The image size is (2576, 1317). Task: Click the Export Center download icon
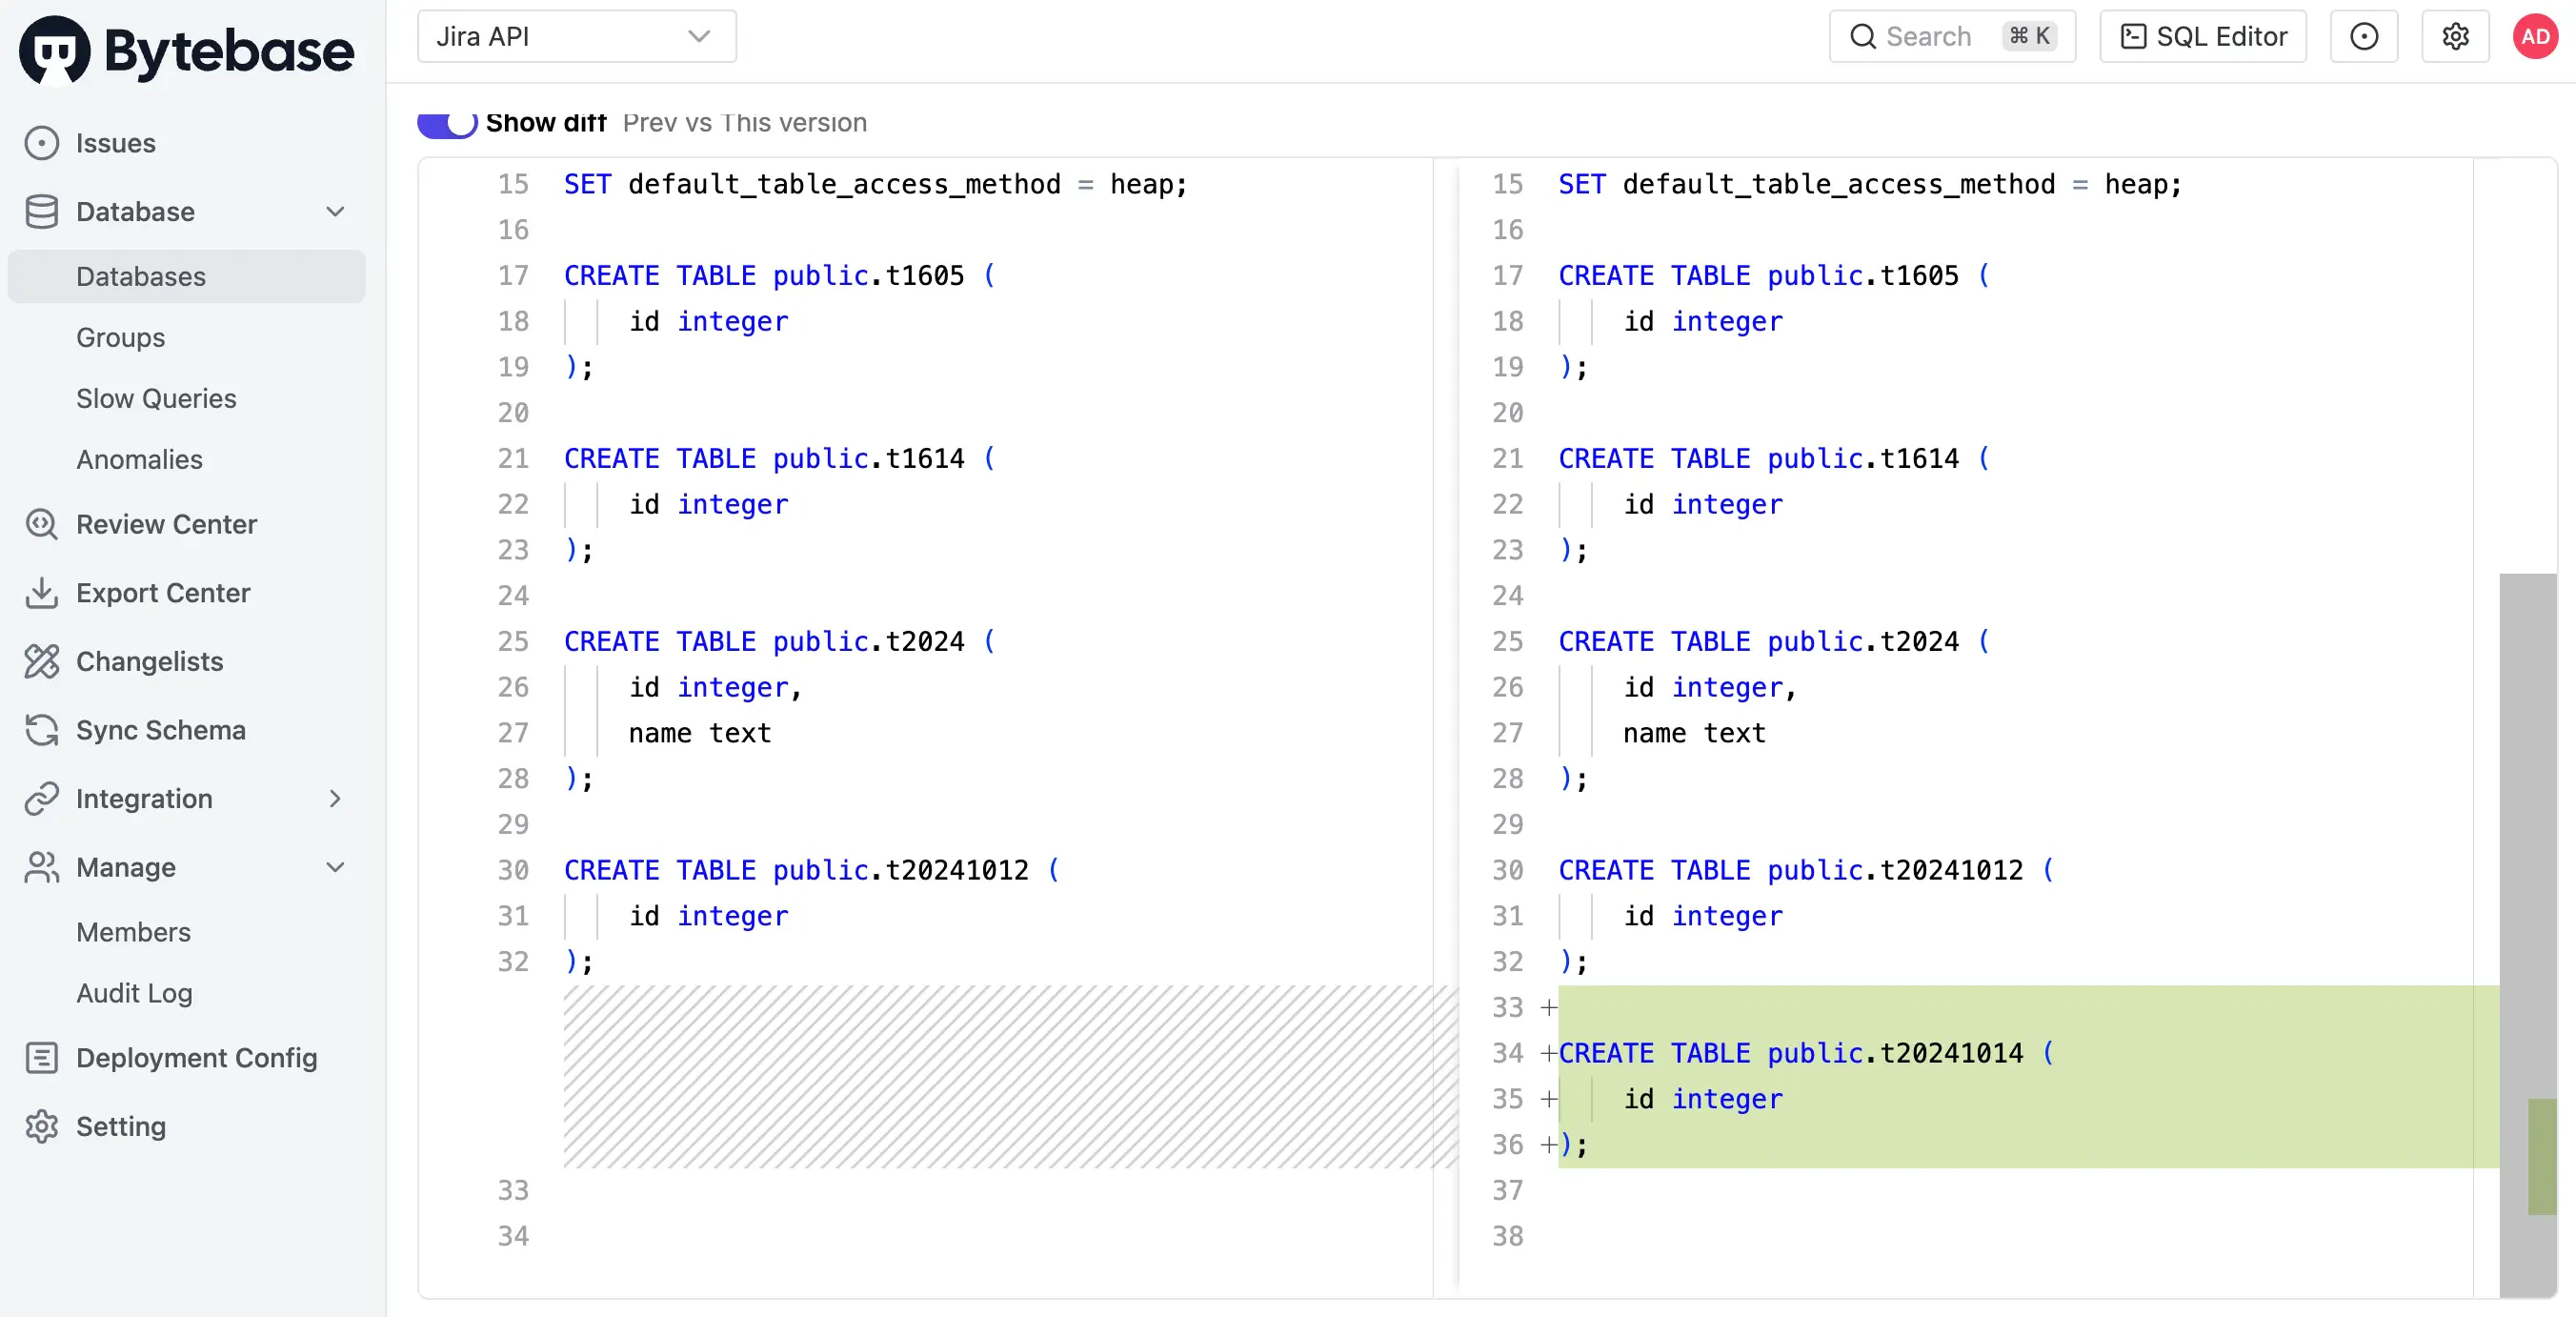41,593
